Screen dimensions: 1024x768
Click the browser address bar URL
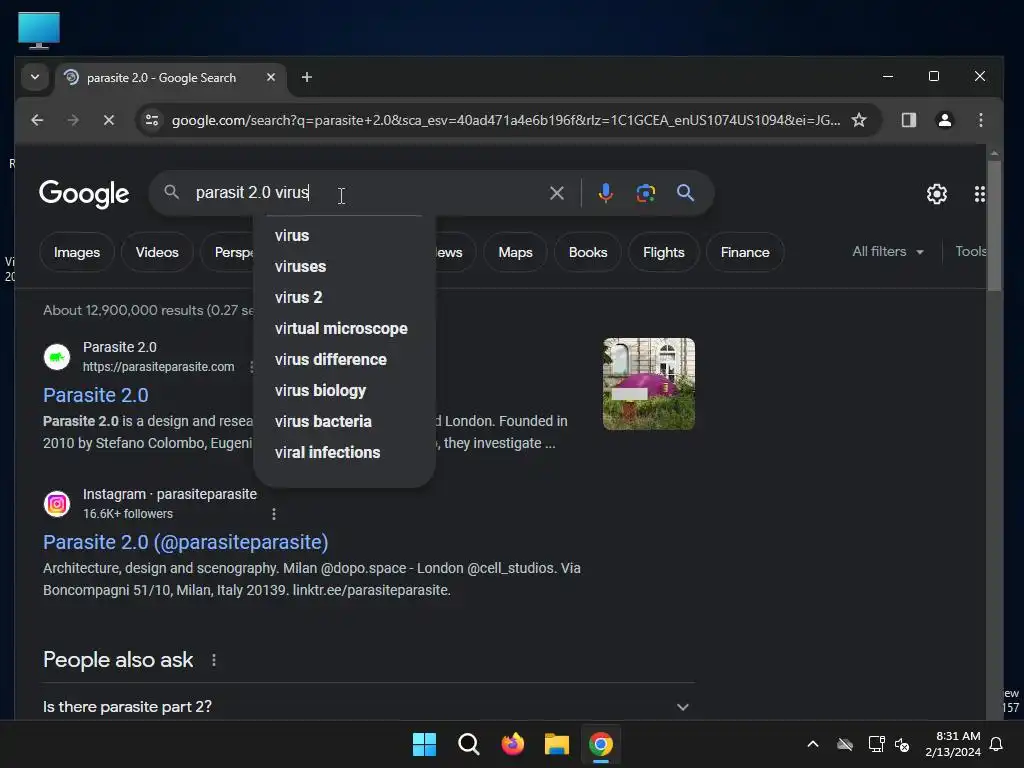(505, 120)
